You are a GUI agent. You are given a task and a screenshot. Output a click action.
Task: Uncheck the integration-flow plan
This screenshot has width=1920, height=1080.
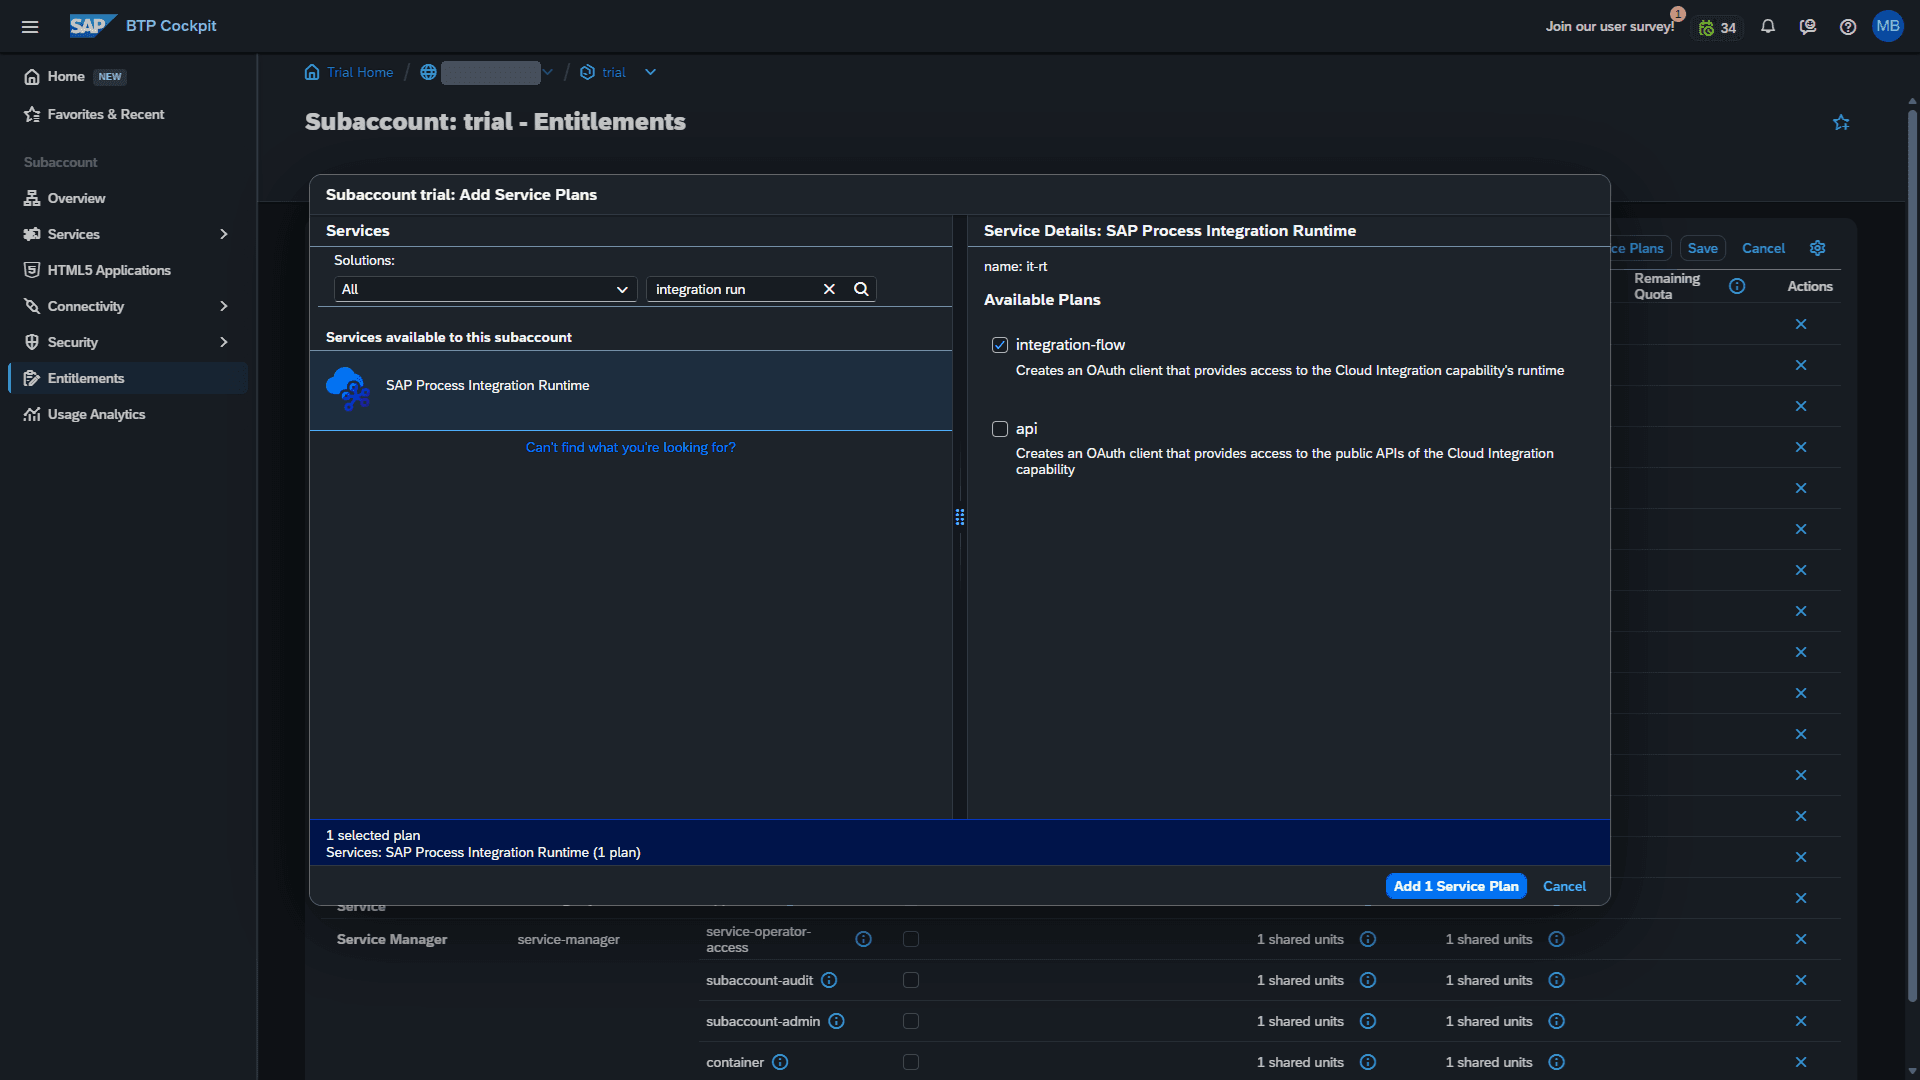[x=1000, y=345]
